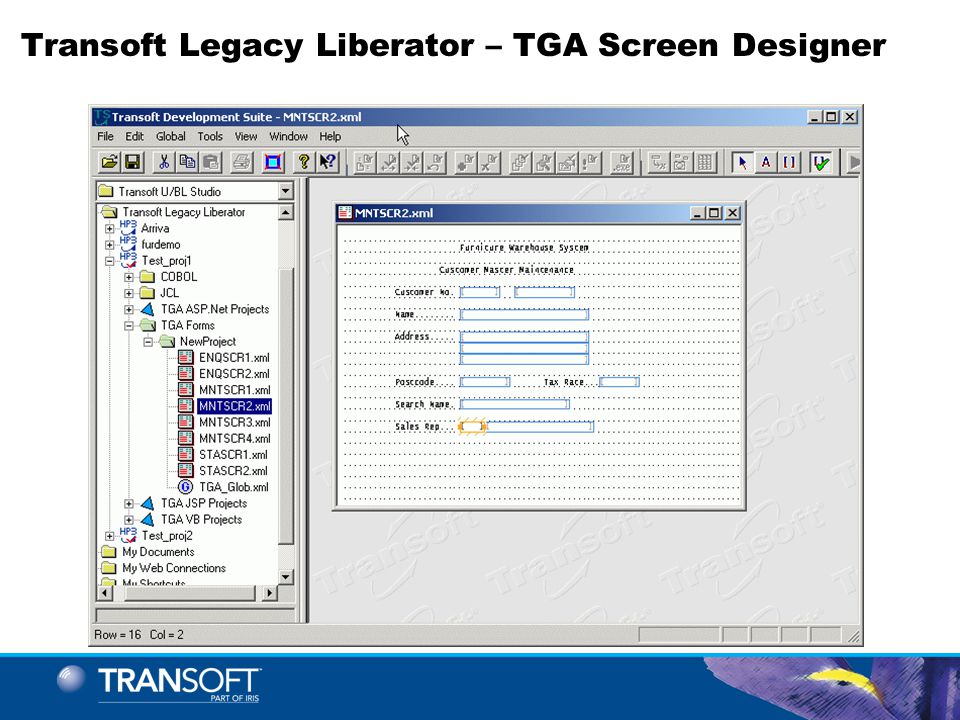Click the green checkmark validate icon
Screen dimensions: 960x720
click(820, 163)
